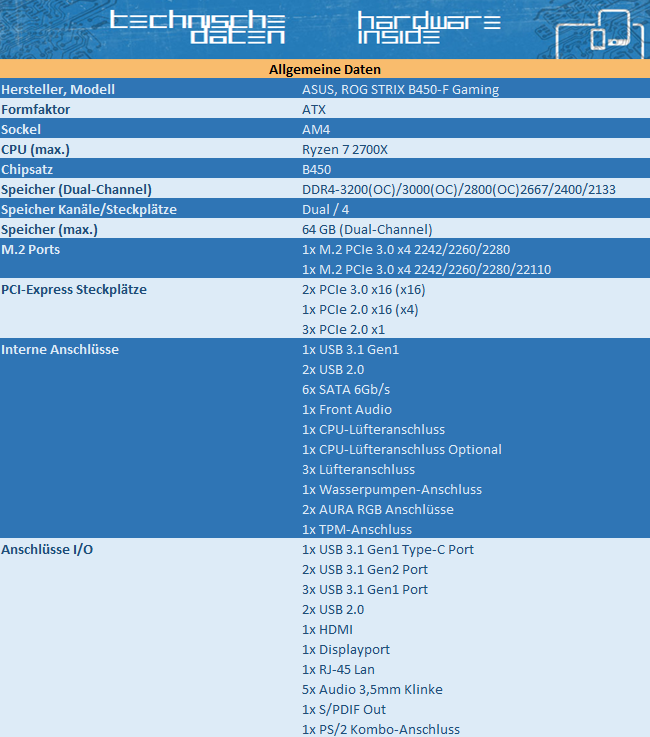
Task: Select the DDR4-3200(OC) memory speeds cell
Action: click(458, 189)
